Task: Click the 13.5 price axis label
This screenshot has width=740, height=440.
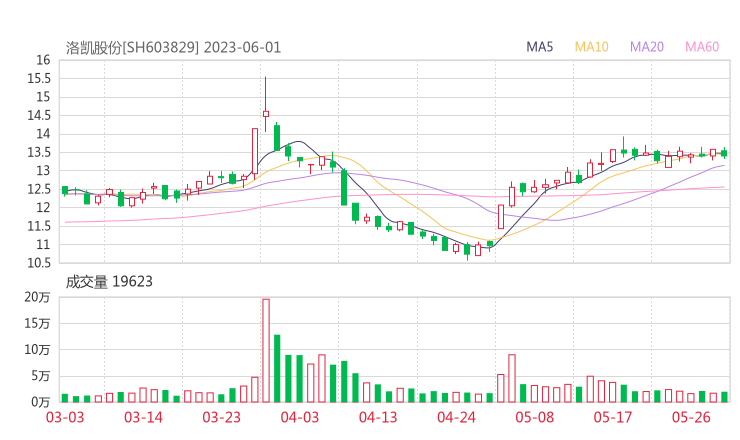Action: click(39, 152)
